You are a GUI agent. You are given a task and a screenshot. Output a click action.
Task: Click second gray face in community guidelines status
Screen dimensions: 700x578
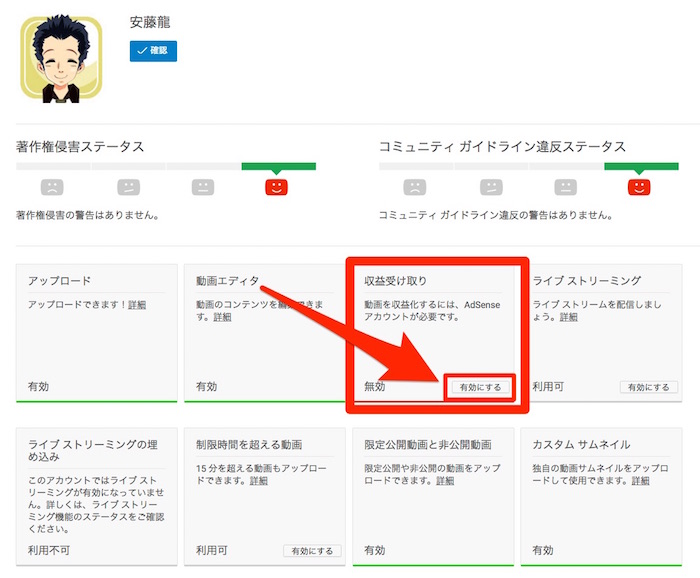pos(490,187)
